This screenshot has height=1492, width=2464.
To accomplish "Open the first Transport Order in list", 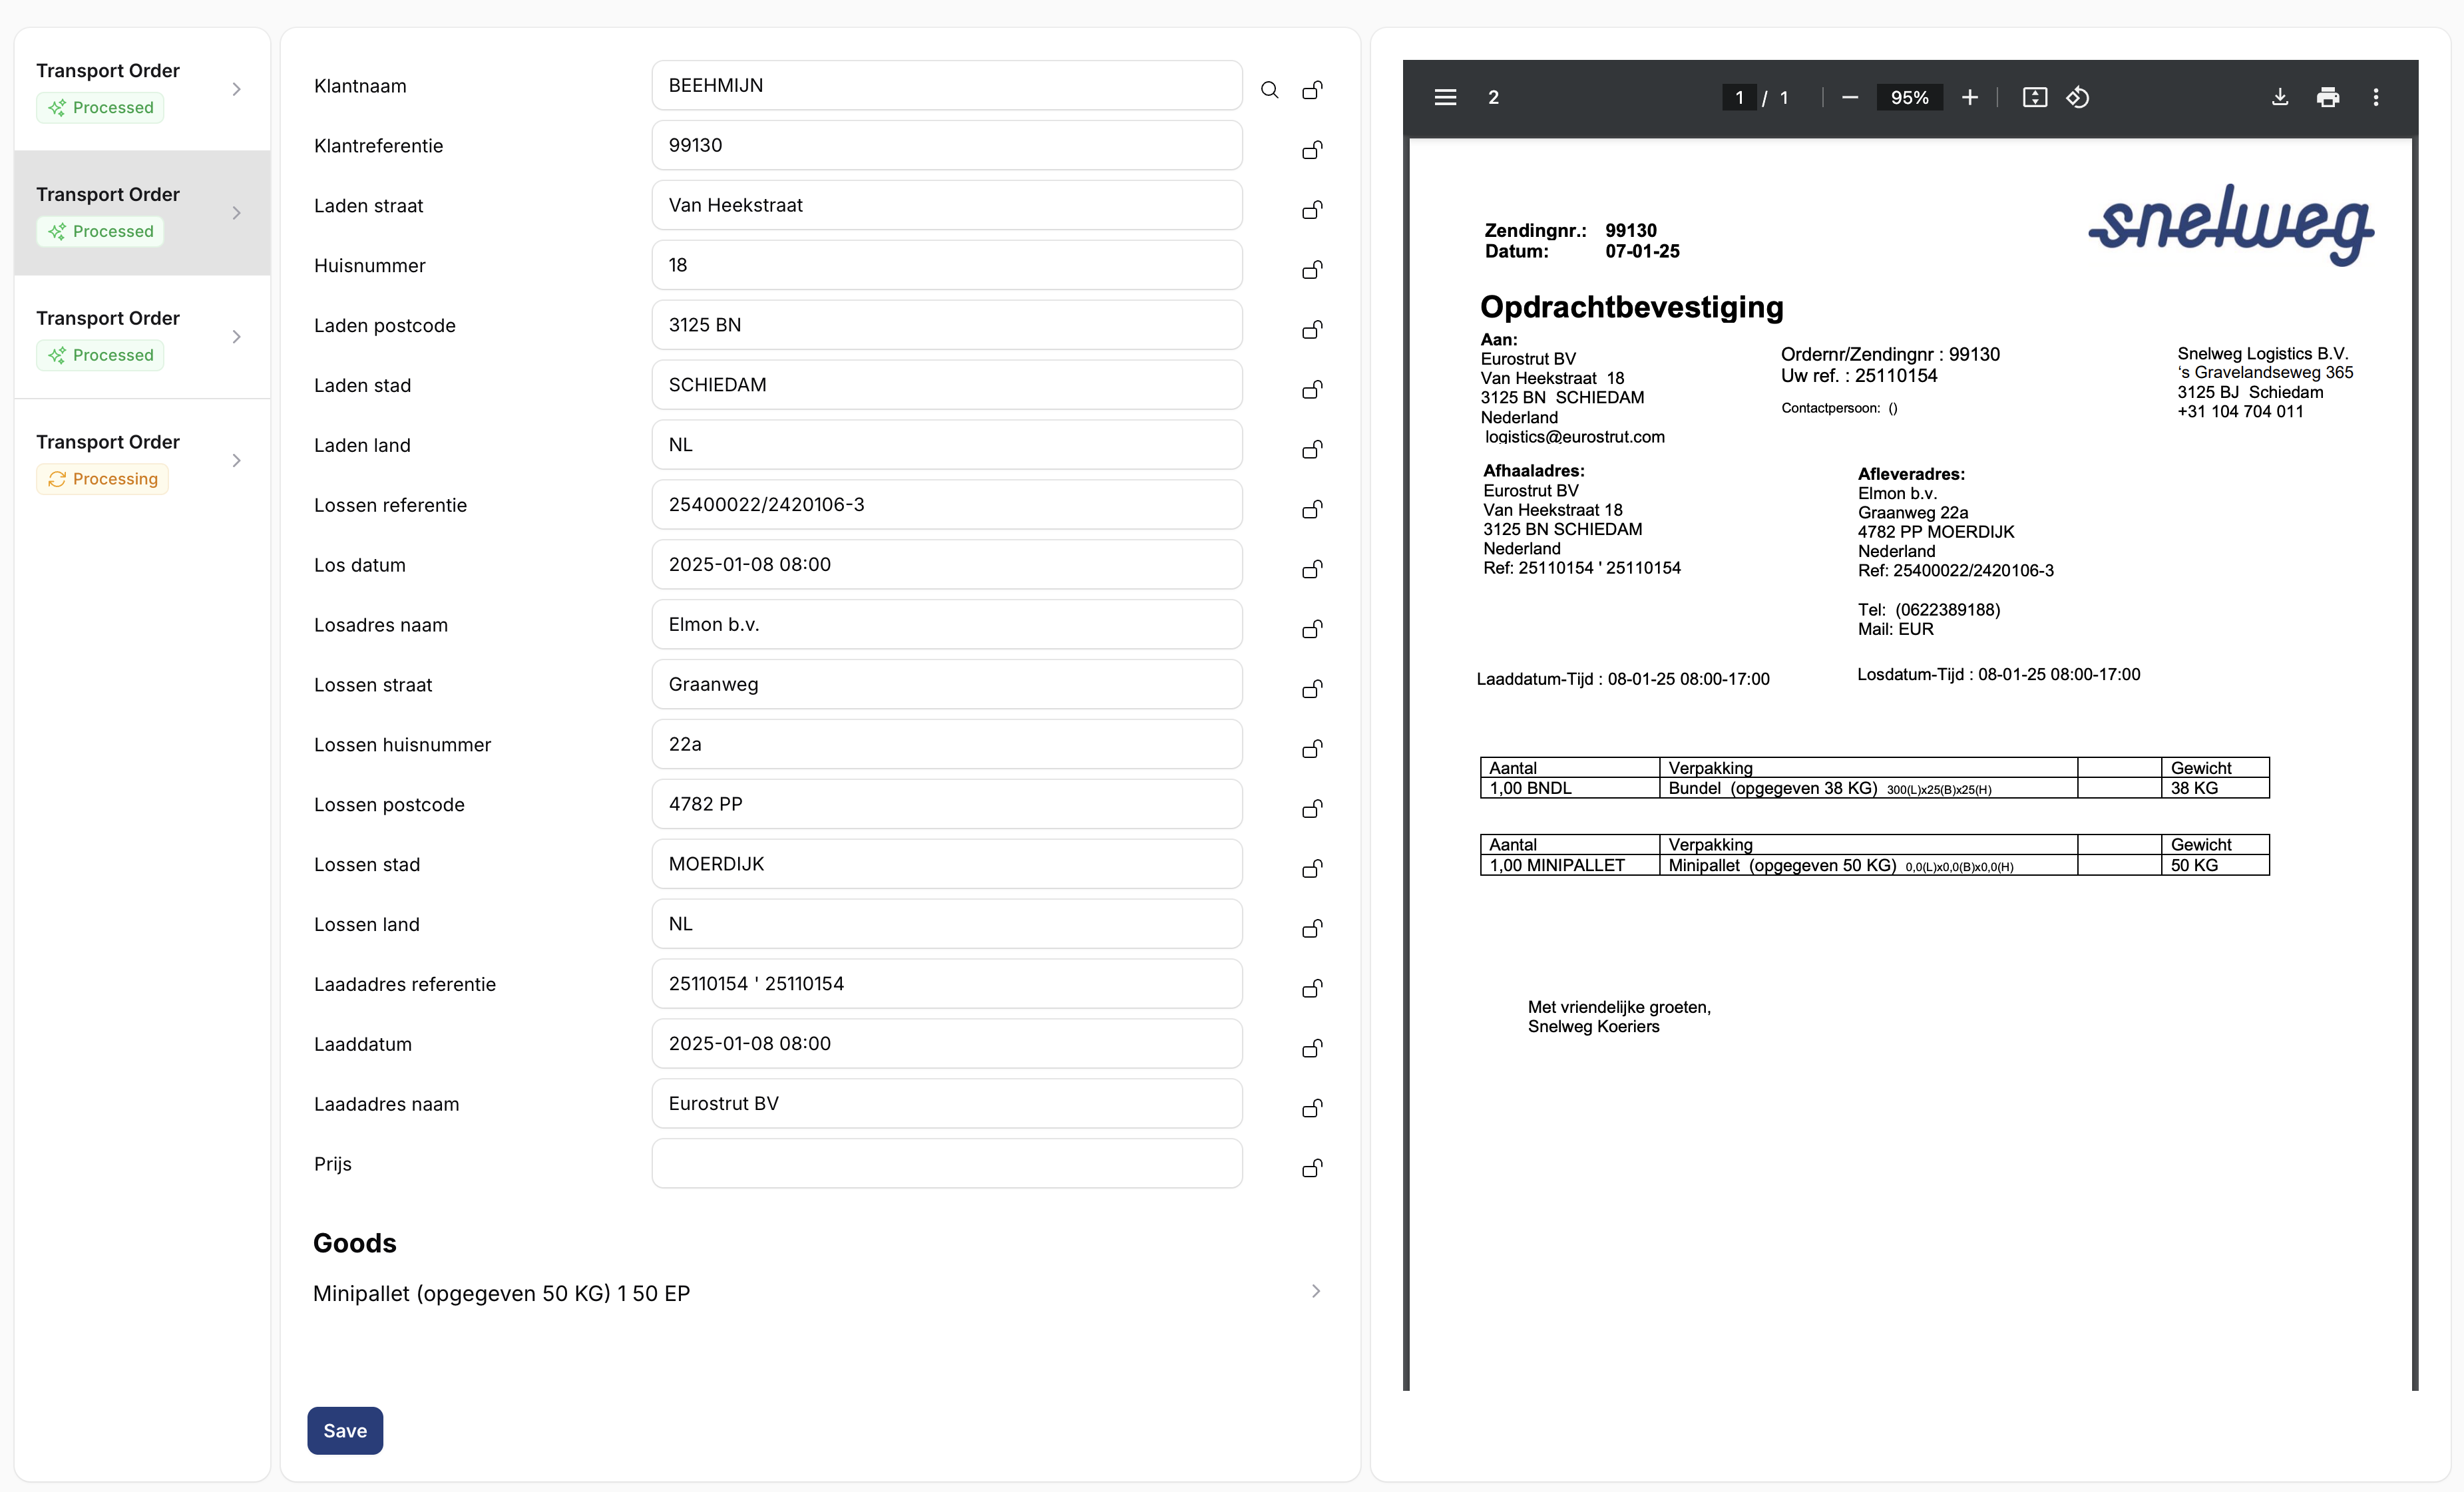I will (x=142, y=89).
